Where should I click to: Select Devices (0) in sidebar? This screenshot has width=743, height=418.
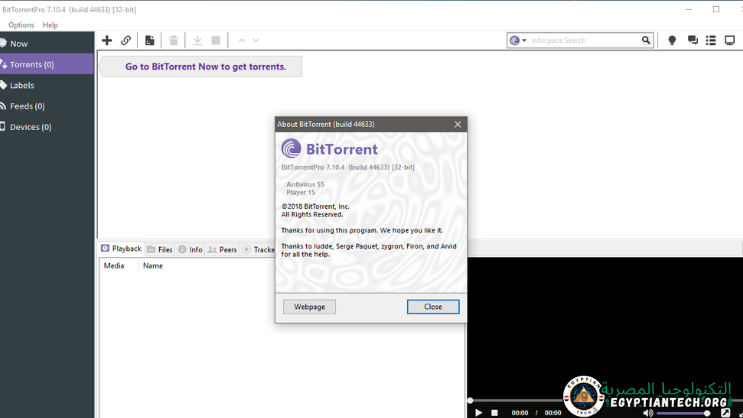[46, 127]
